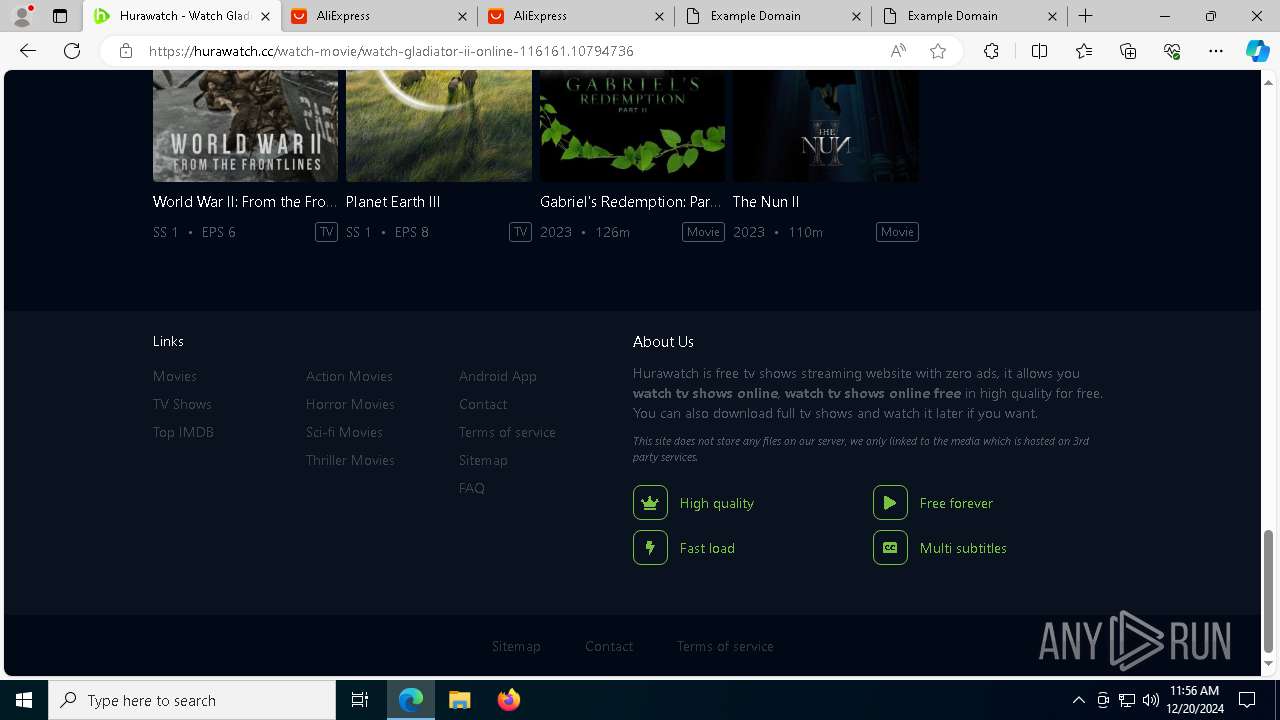Image resolution: width=1280 pixels, height=720 pixels.
Task: Open the Sitemap link in Links column
Action: pos(483,460)
